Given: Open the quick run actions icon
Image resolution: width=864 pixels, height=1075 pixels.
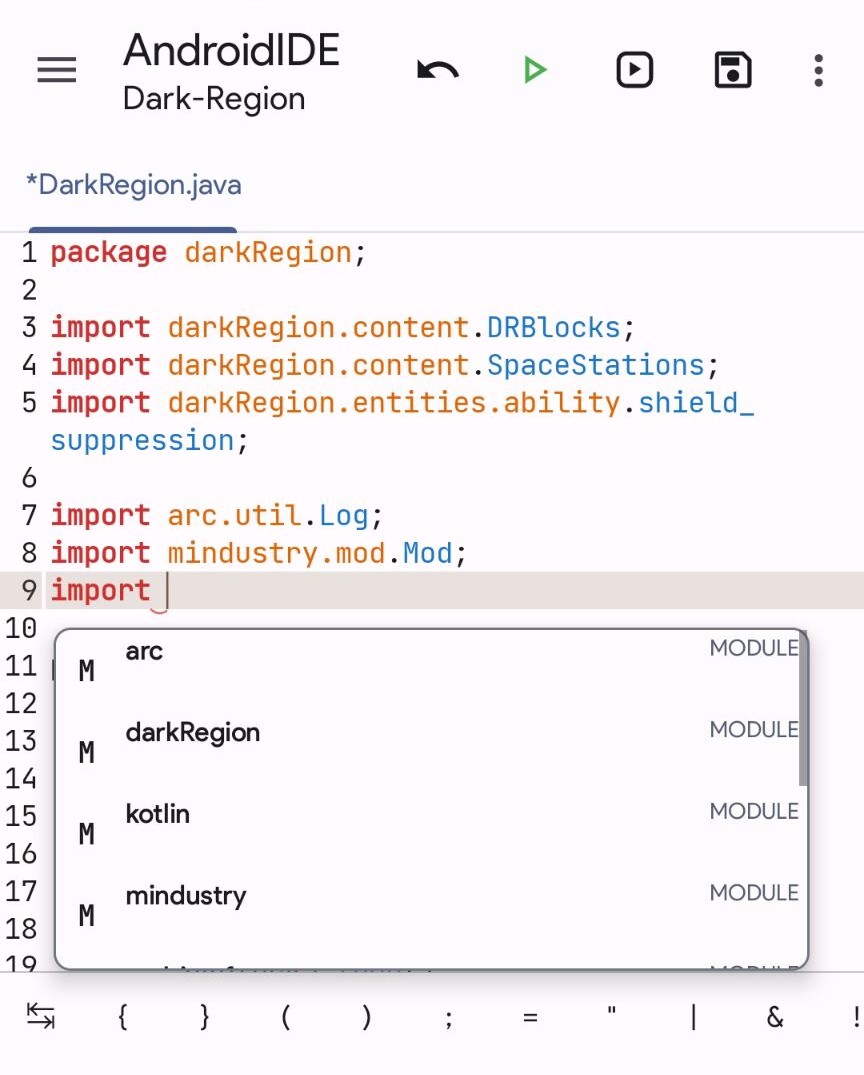Looking at the screenshot, I should pos(634,69).
